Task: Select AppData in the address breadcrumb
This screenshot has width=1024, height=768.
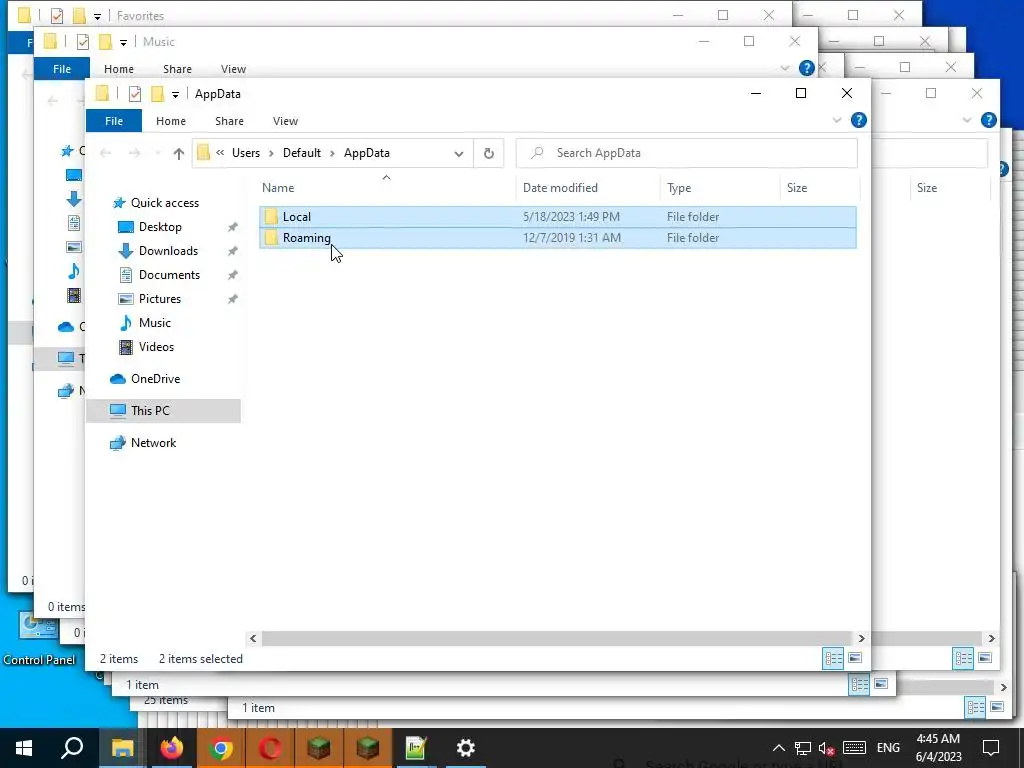Action: point(367,153)
